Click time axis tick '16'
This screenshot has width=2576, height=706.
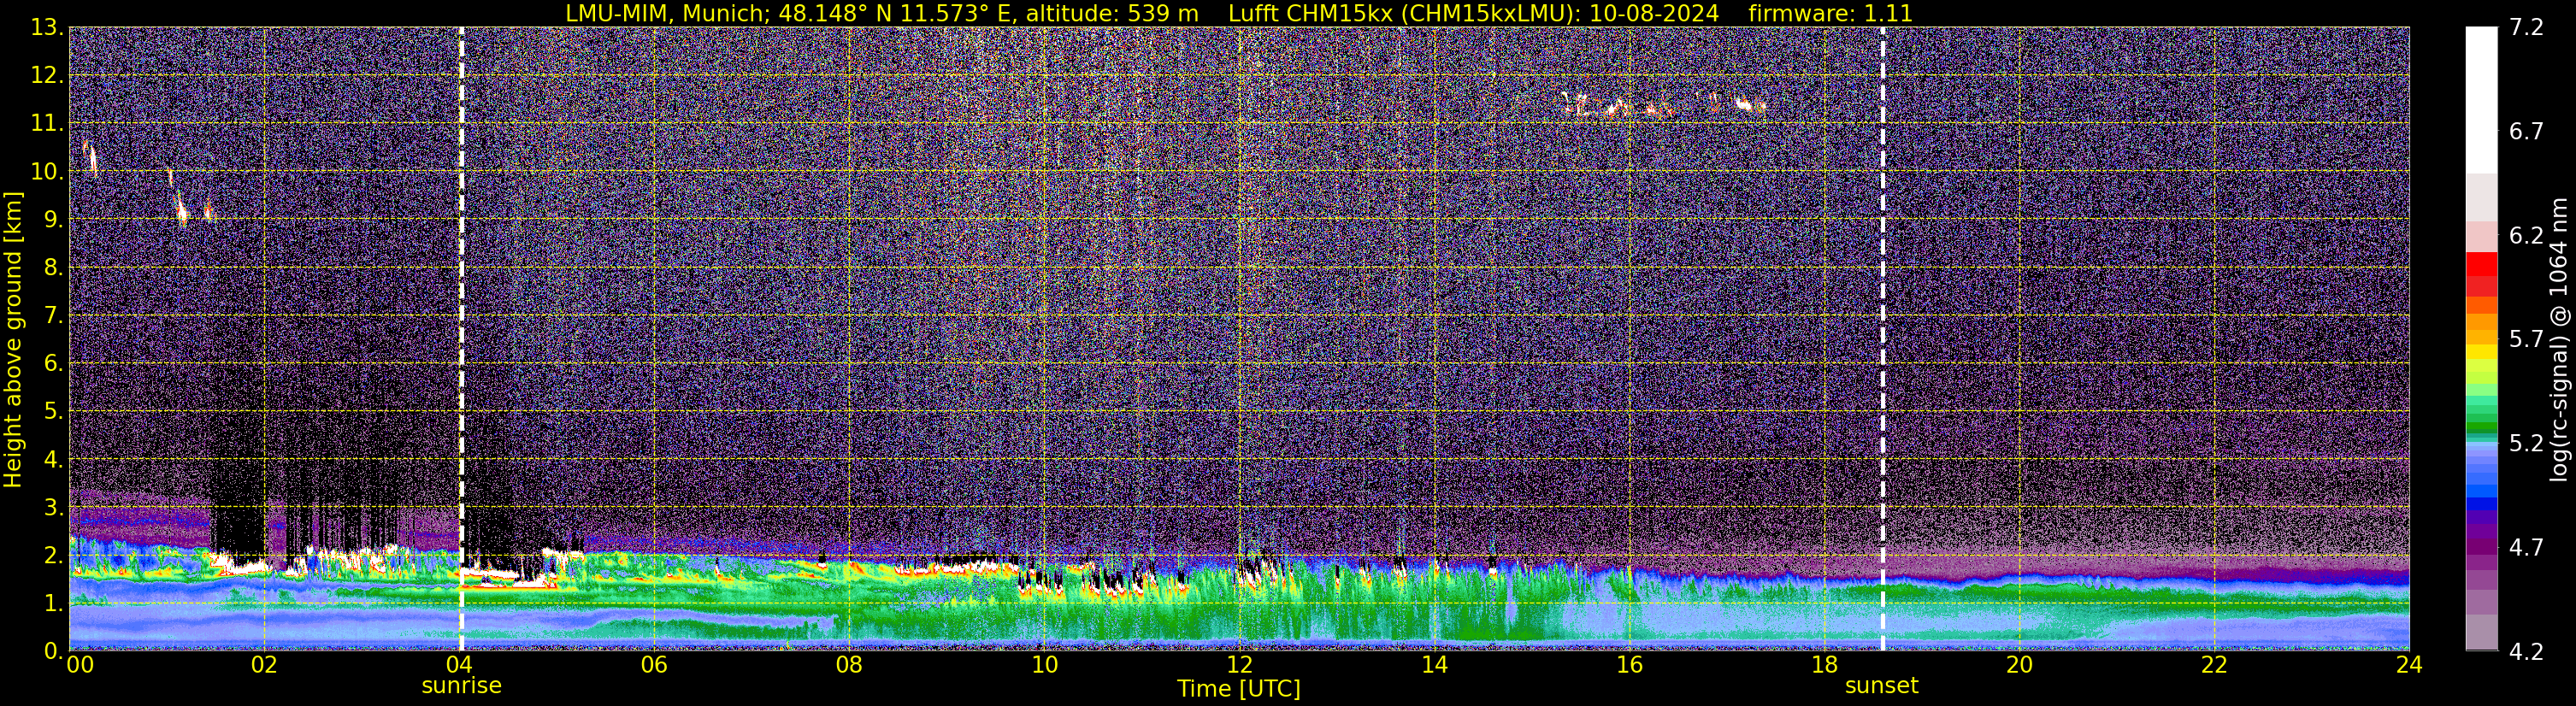1629,665
